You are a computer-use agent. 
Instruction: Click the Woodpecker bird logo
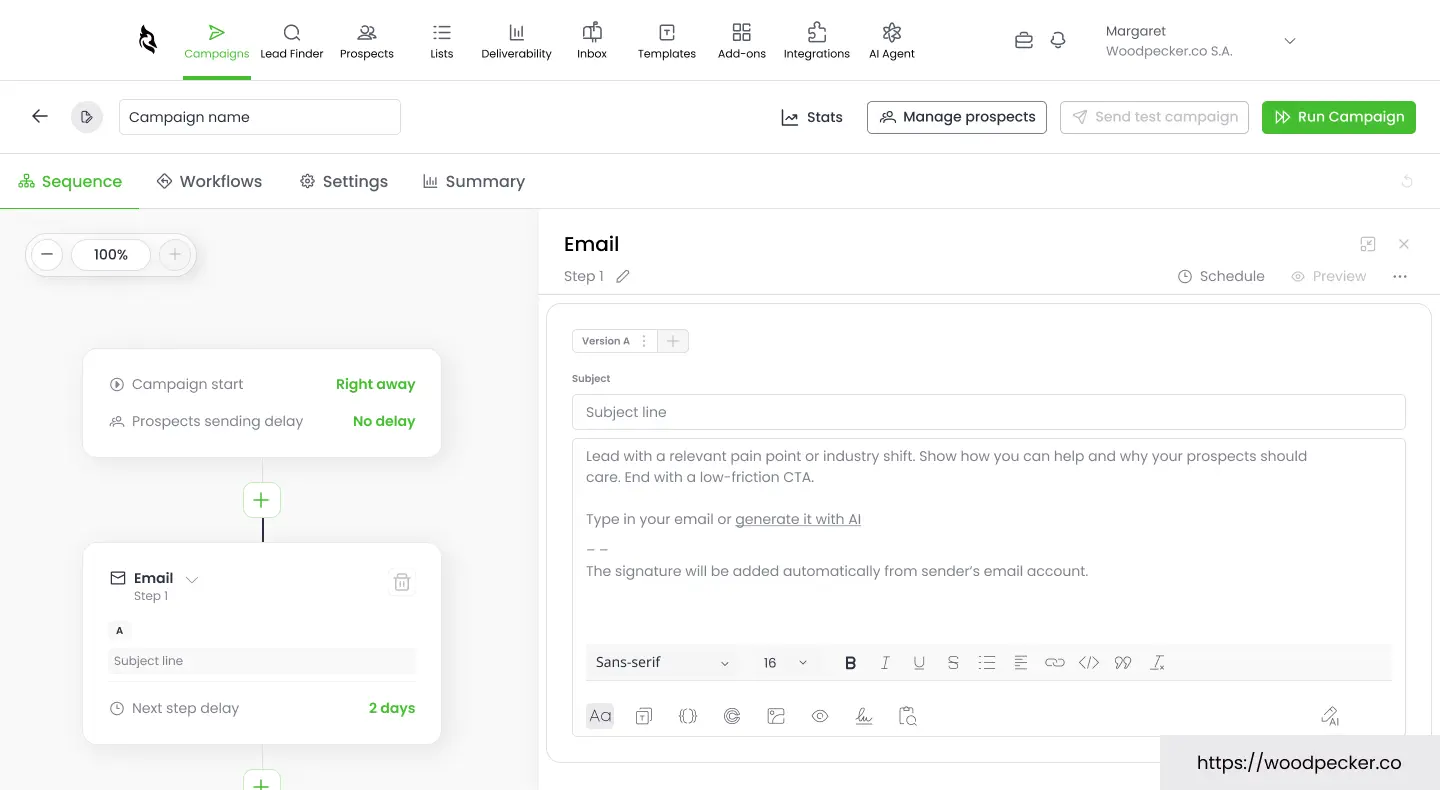tap(148, 40)
